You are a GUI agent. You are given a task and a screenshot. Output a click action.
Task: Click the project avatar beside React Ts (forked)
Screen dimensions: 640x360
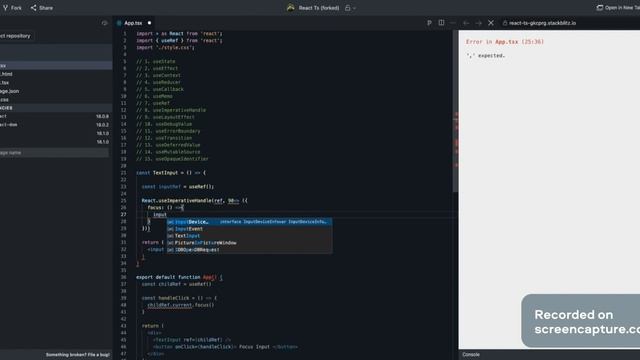coord(291,8)
